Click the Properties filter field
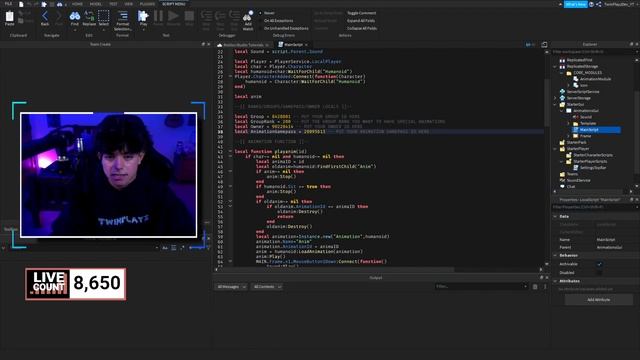Screen dimensions: 640x360 (594, 207)
